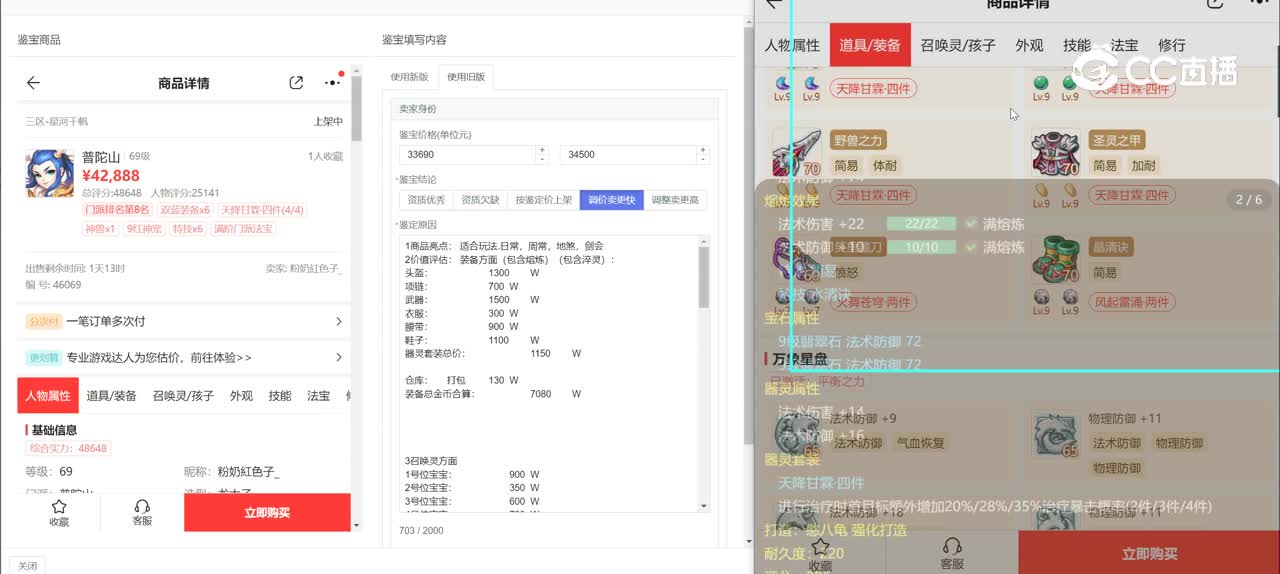Click the 22/22 progress bar

[x=921, y=224]
